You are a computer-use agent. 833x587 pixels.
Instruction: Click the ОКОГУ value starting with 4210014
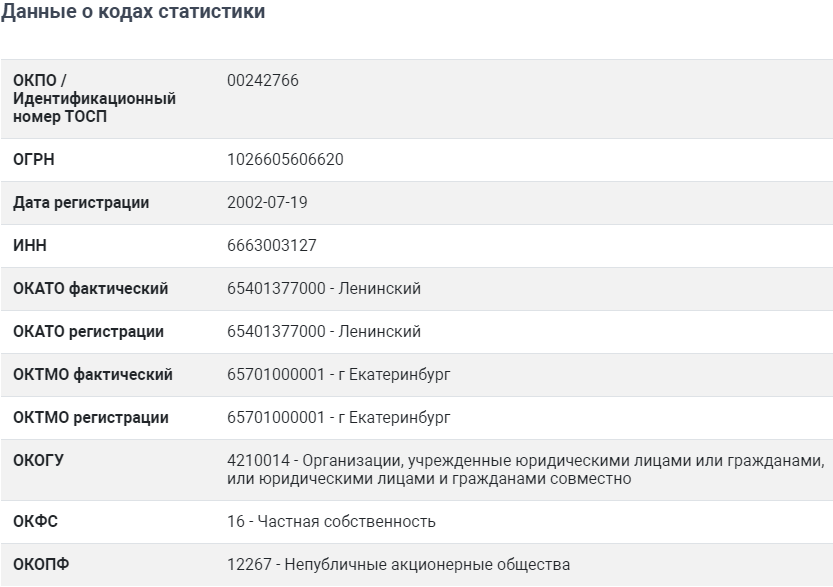[526, 470]
